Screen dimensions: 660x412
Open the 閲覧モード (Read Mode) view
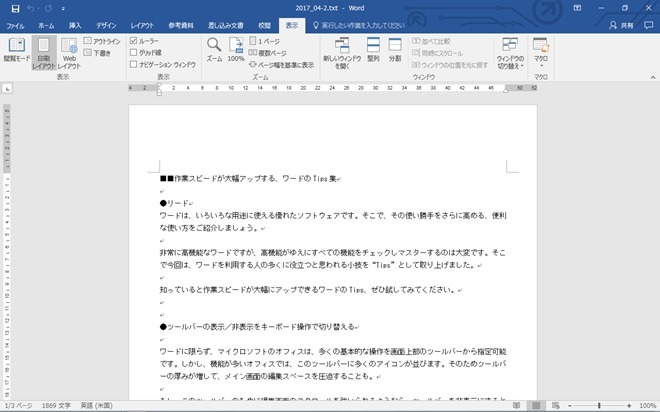pyautogui.click(x=15, y=51)
